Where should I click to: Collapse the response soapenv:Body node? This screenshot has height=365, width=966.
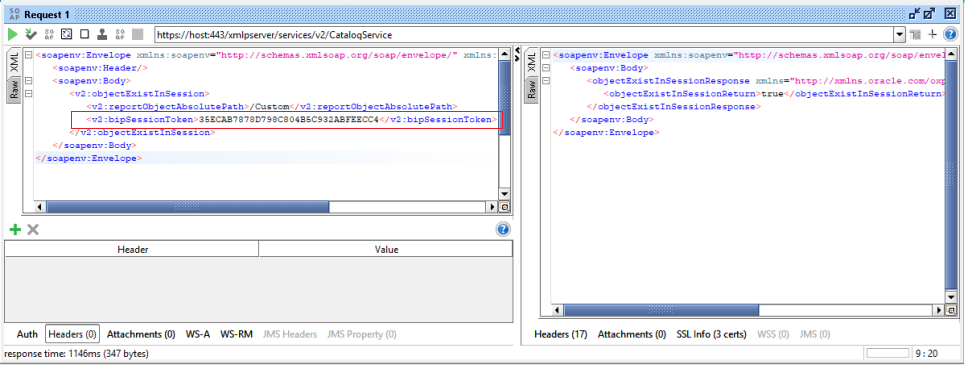[x=546, y=68]
